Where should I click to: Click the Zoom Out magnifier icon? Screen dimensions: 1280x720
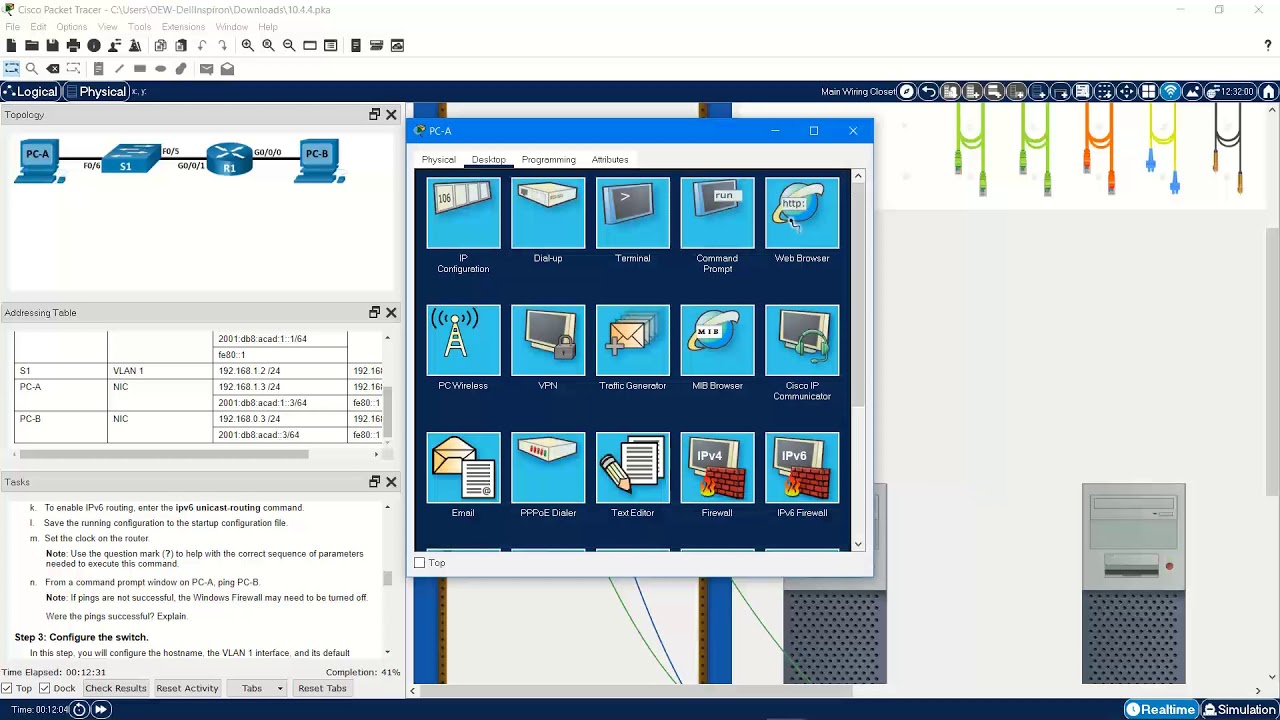click(x=289, y=45)
